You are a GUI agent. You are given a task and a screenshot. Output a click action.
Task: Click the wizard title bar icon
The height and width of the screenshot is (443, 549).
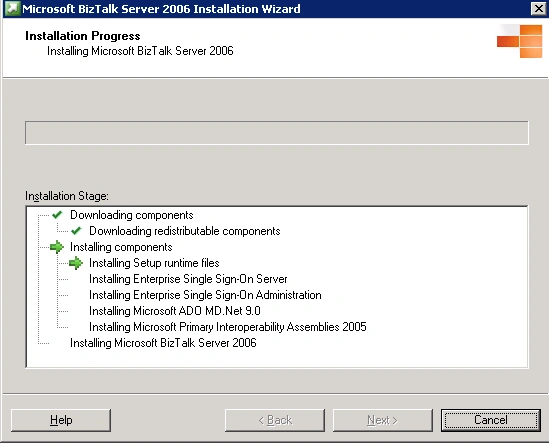coord(12,8)
